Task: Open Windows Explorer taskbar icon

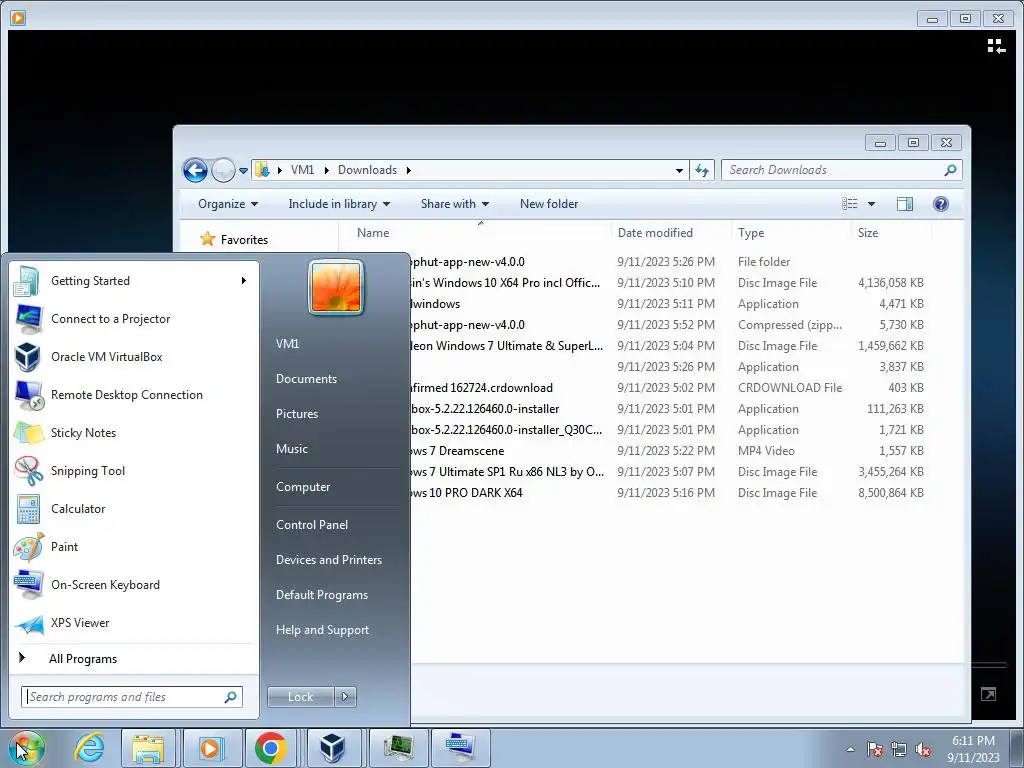Action: pyautogui.click(x=148, y=748)
